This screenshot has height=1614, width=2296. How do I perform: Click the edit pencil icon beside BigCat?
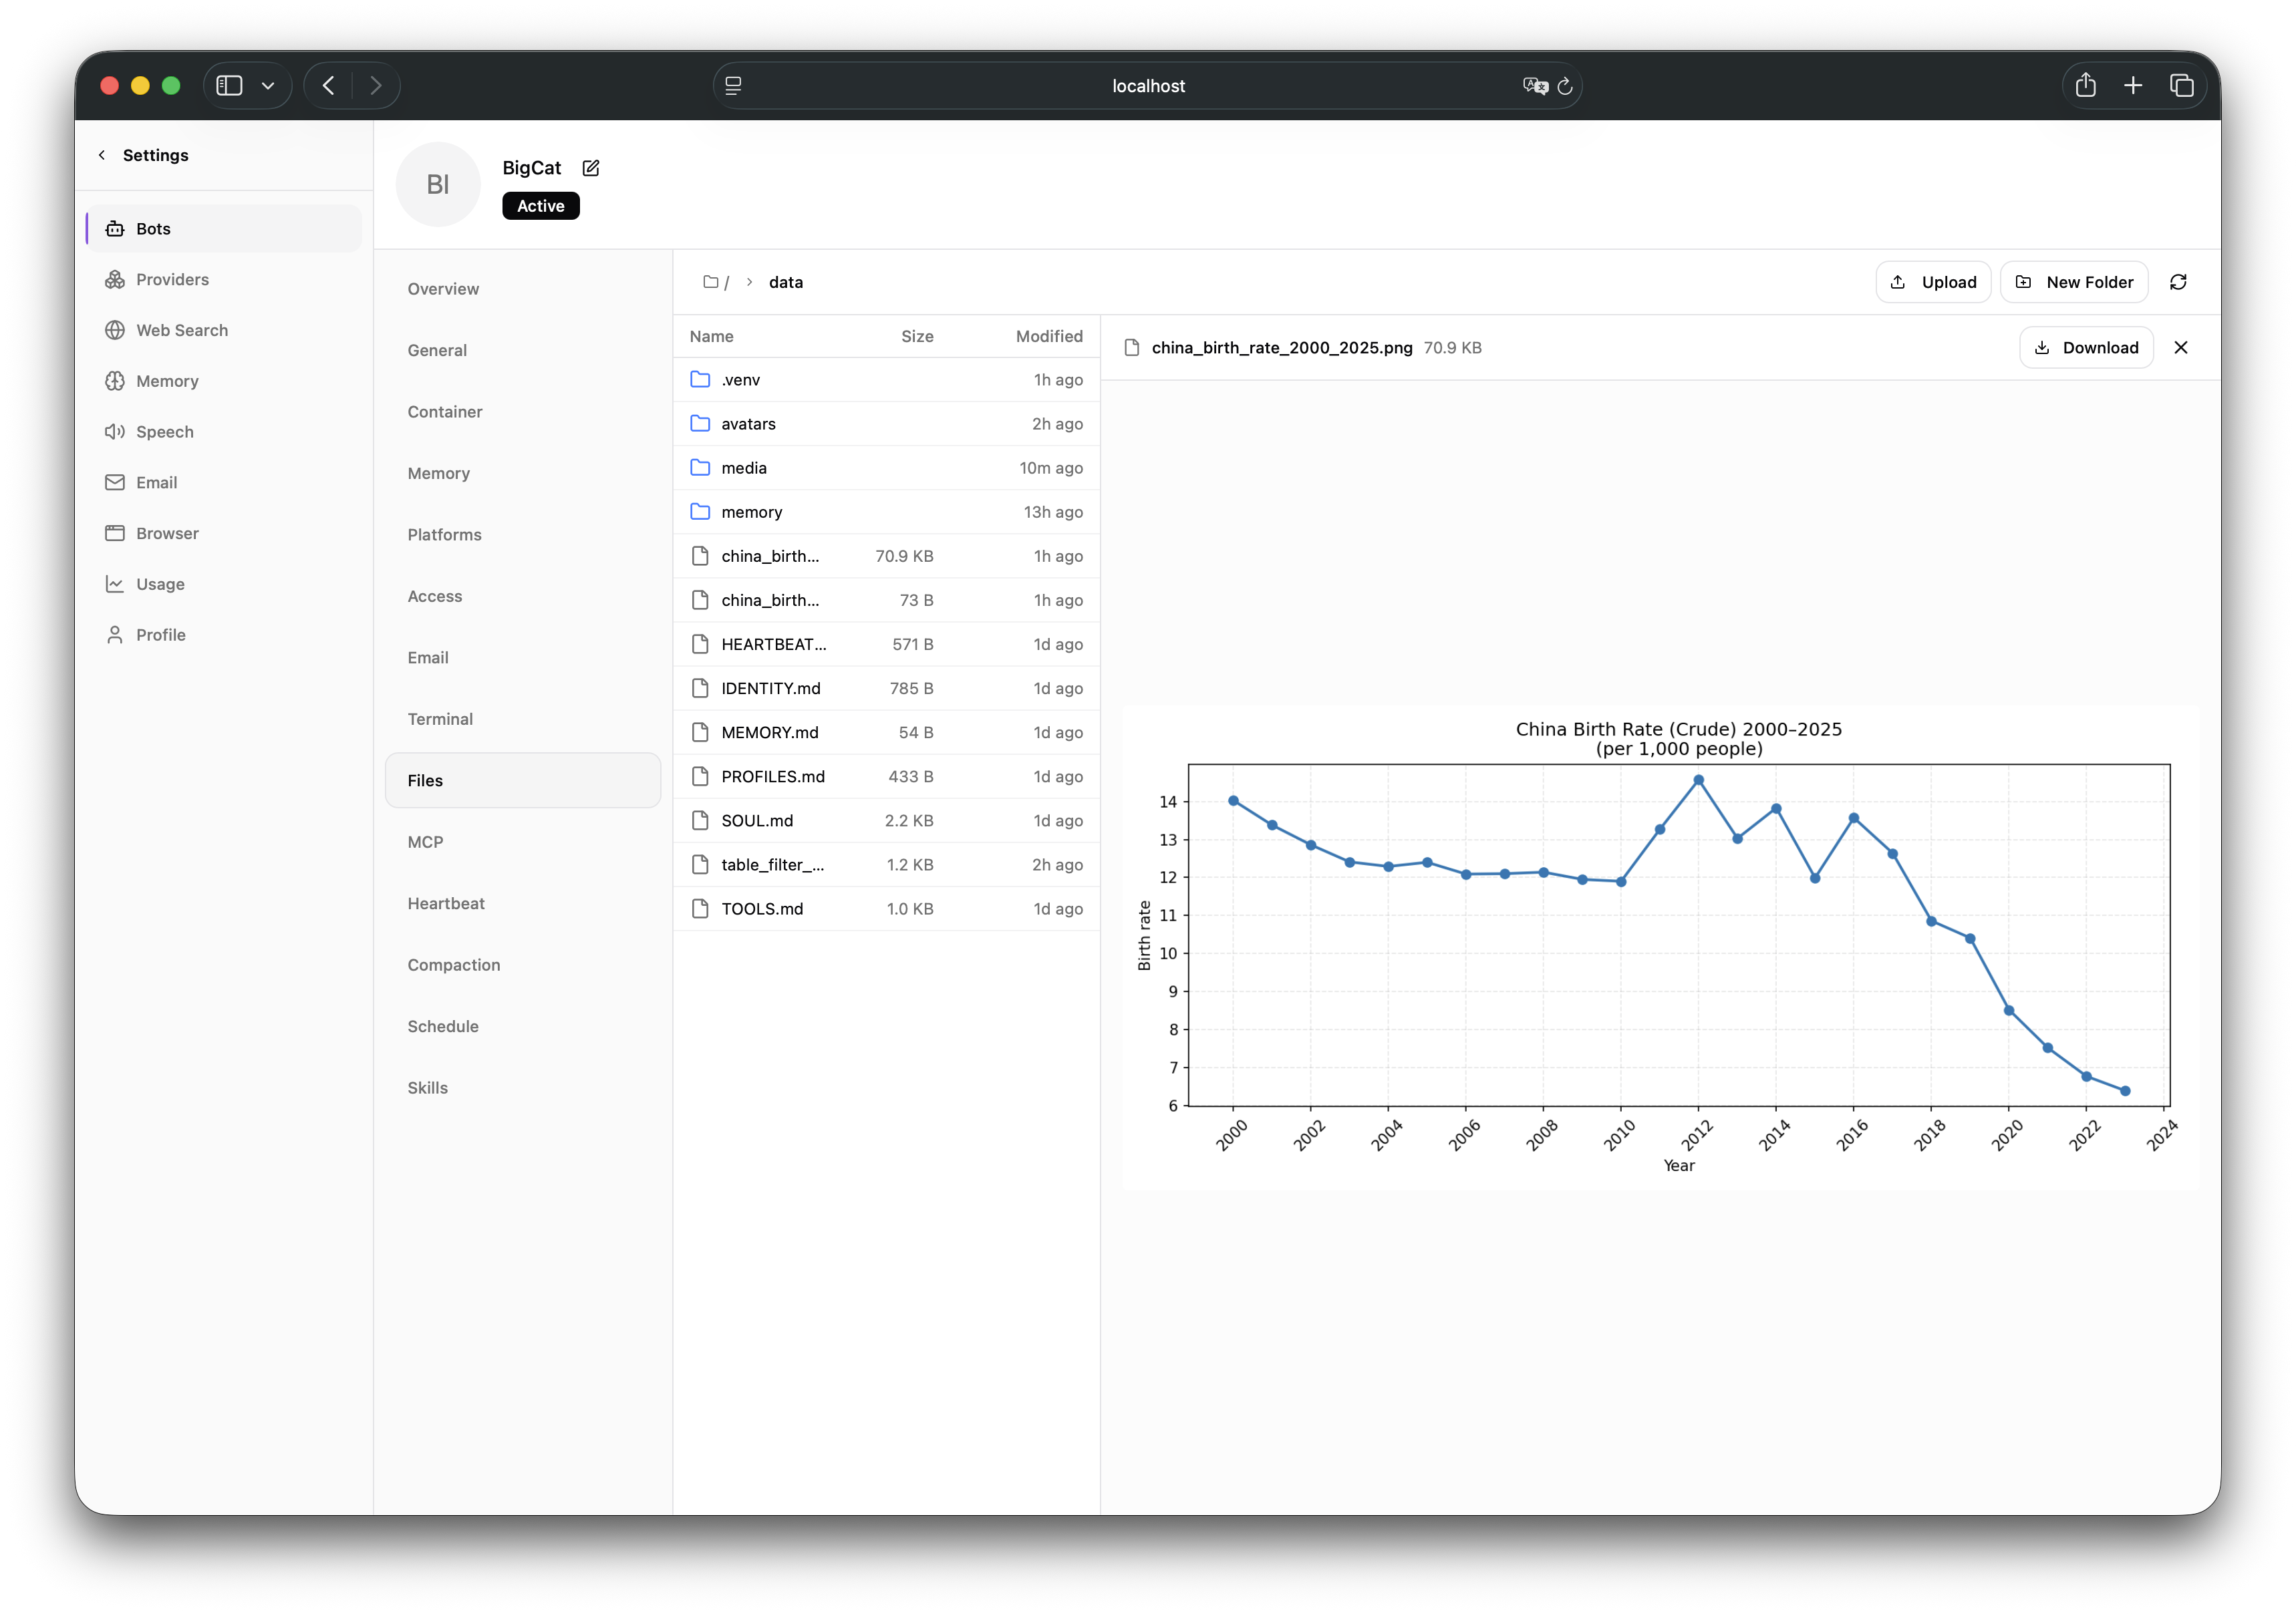coord(591,168)
